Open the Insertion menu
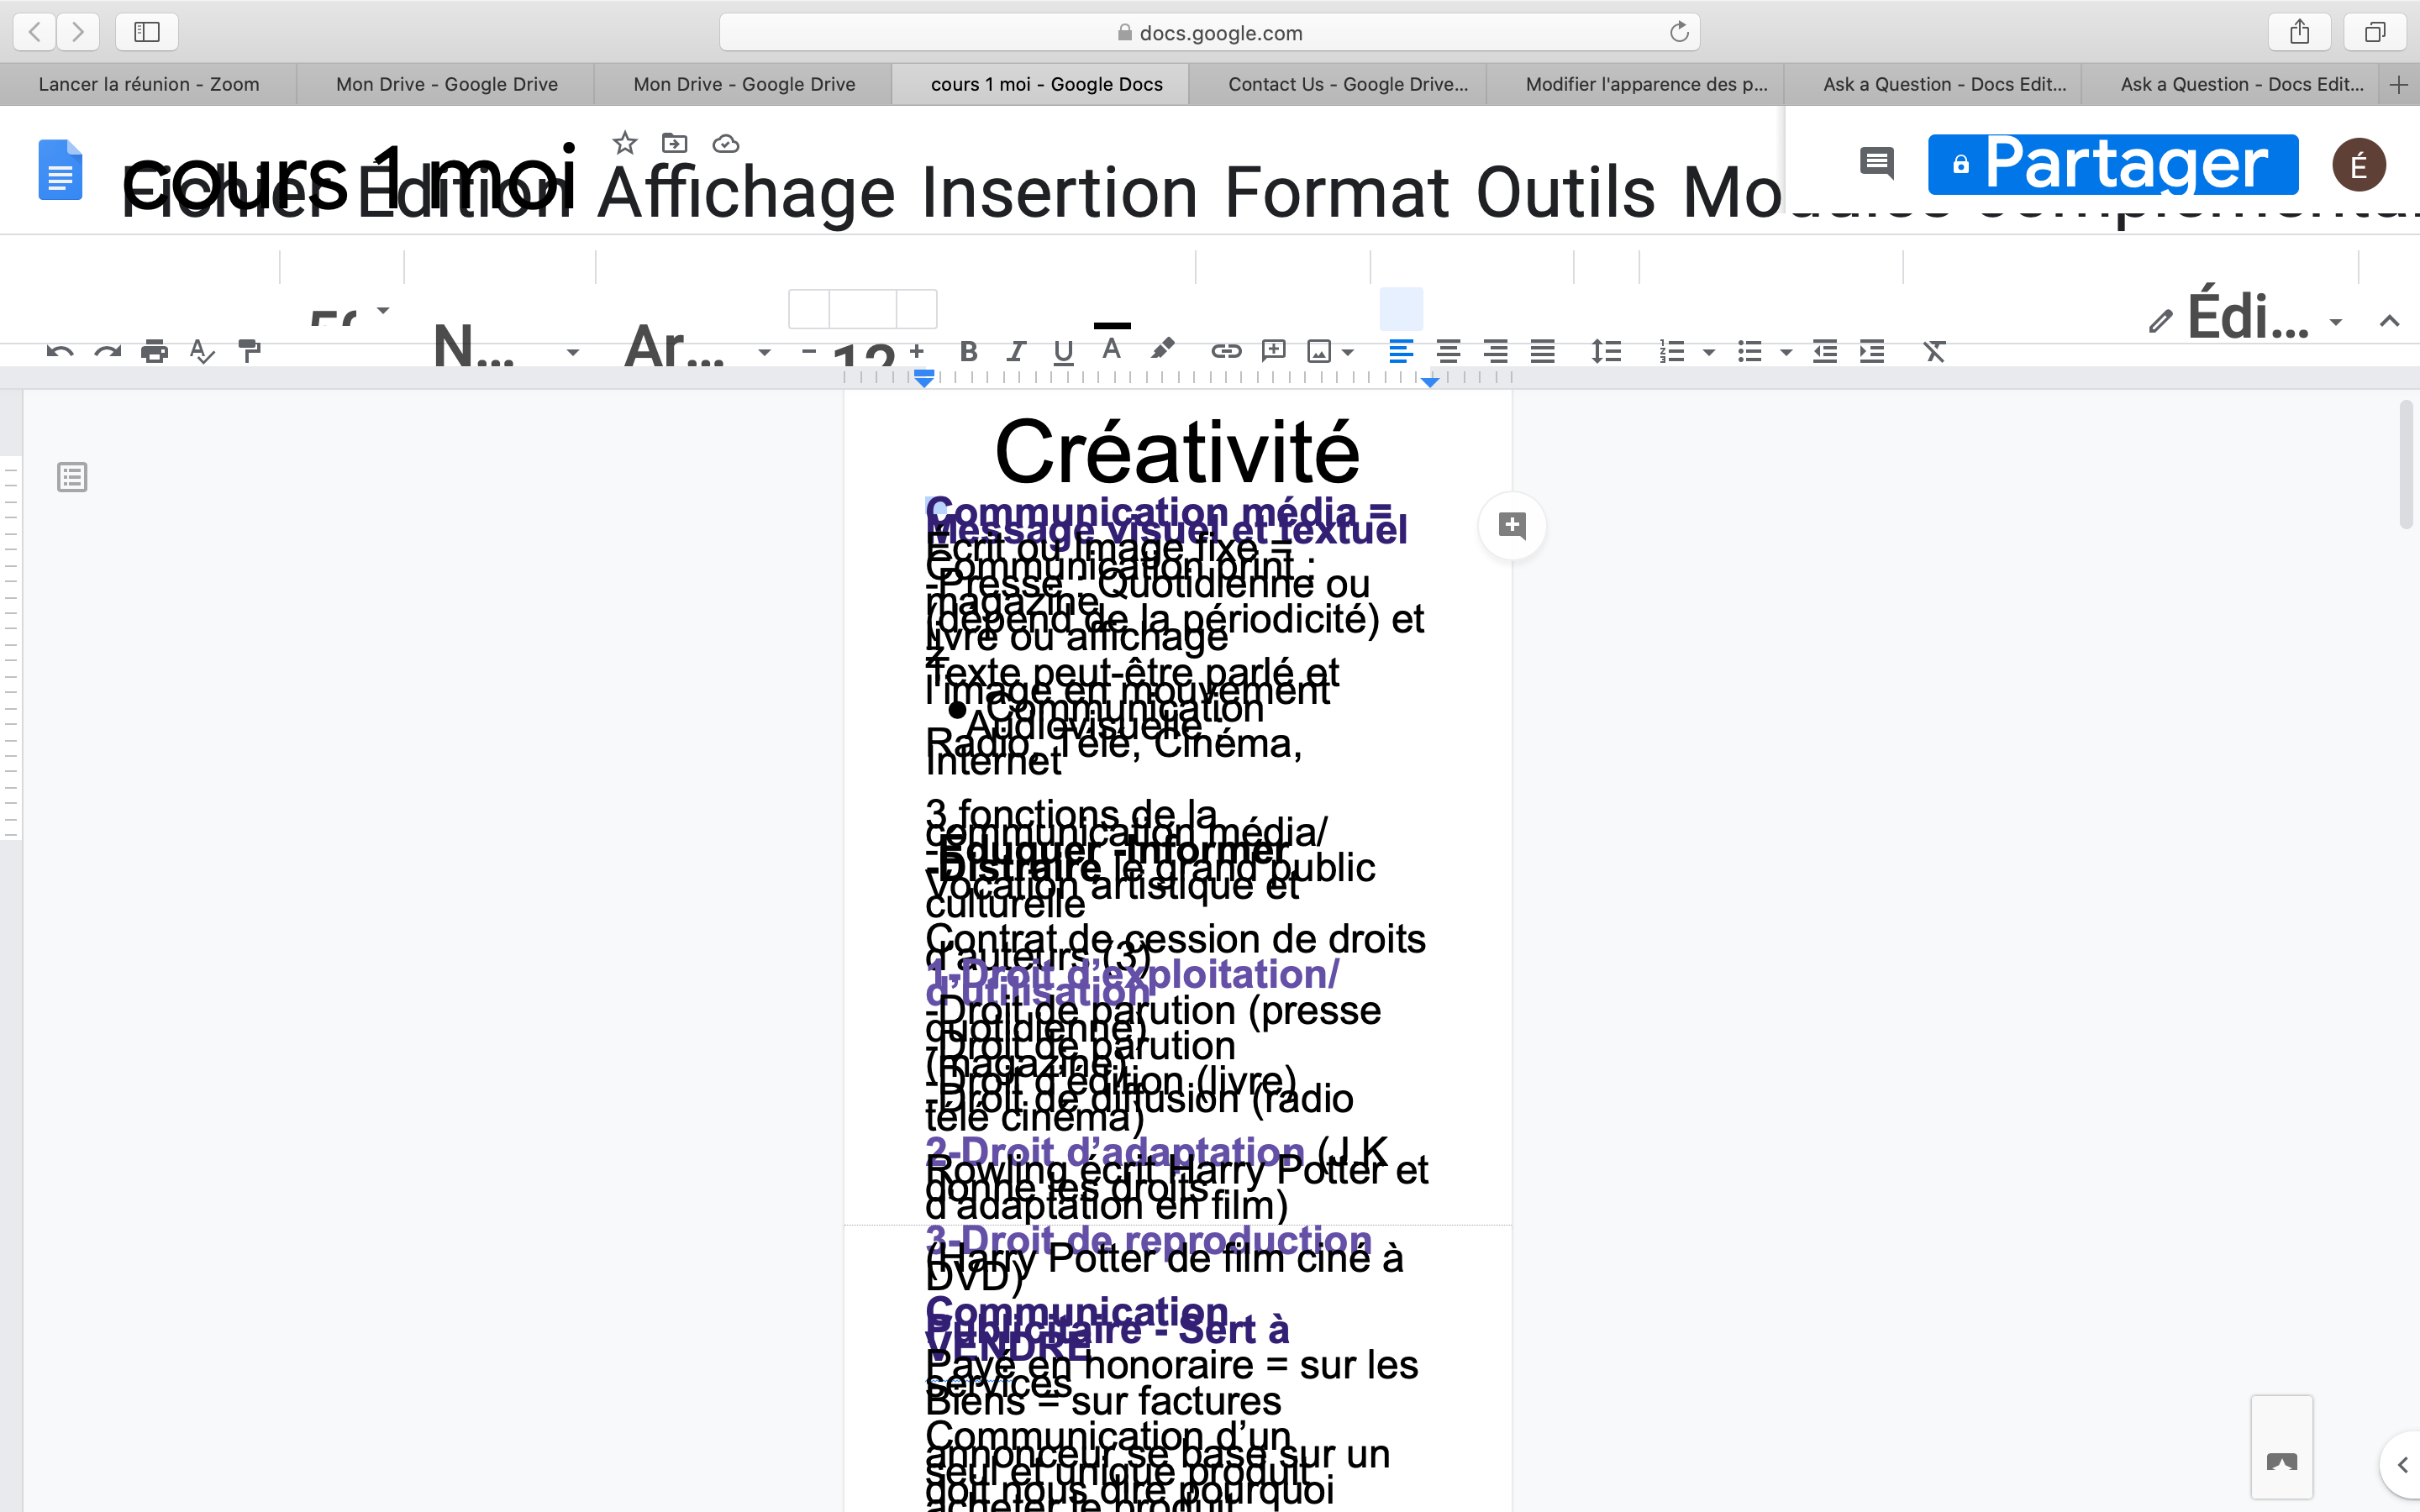 1059,192
